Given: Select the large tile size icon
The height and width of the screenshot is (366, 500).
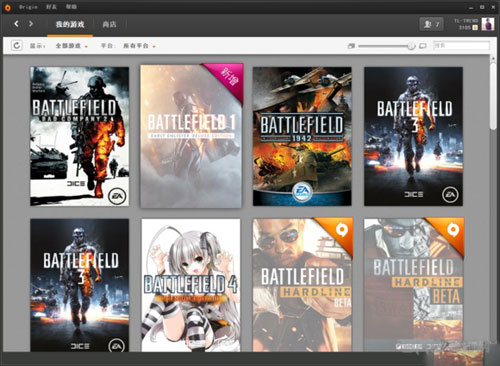Looking at the screenshot, I should 423,46.
